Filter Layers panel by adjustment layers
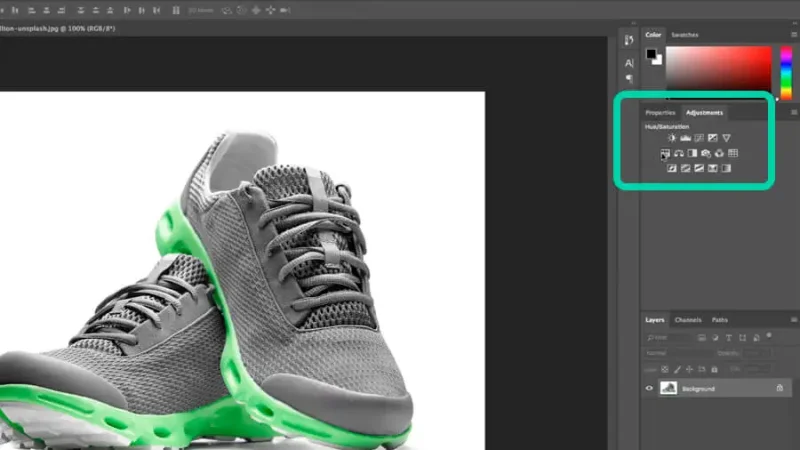The image size is (800, 450). (715, 338)
